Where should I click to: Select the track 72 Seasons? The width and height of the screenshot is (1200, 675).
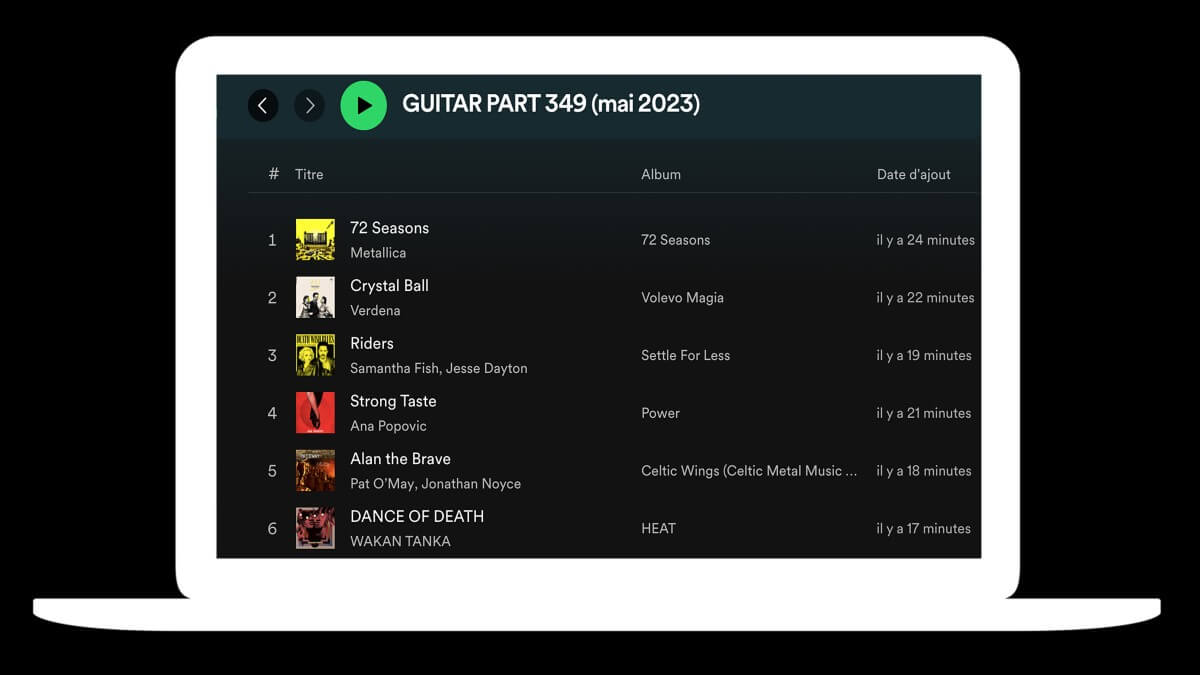389,228
